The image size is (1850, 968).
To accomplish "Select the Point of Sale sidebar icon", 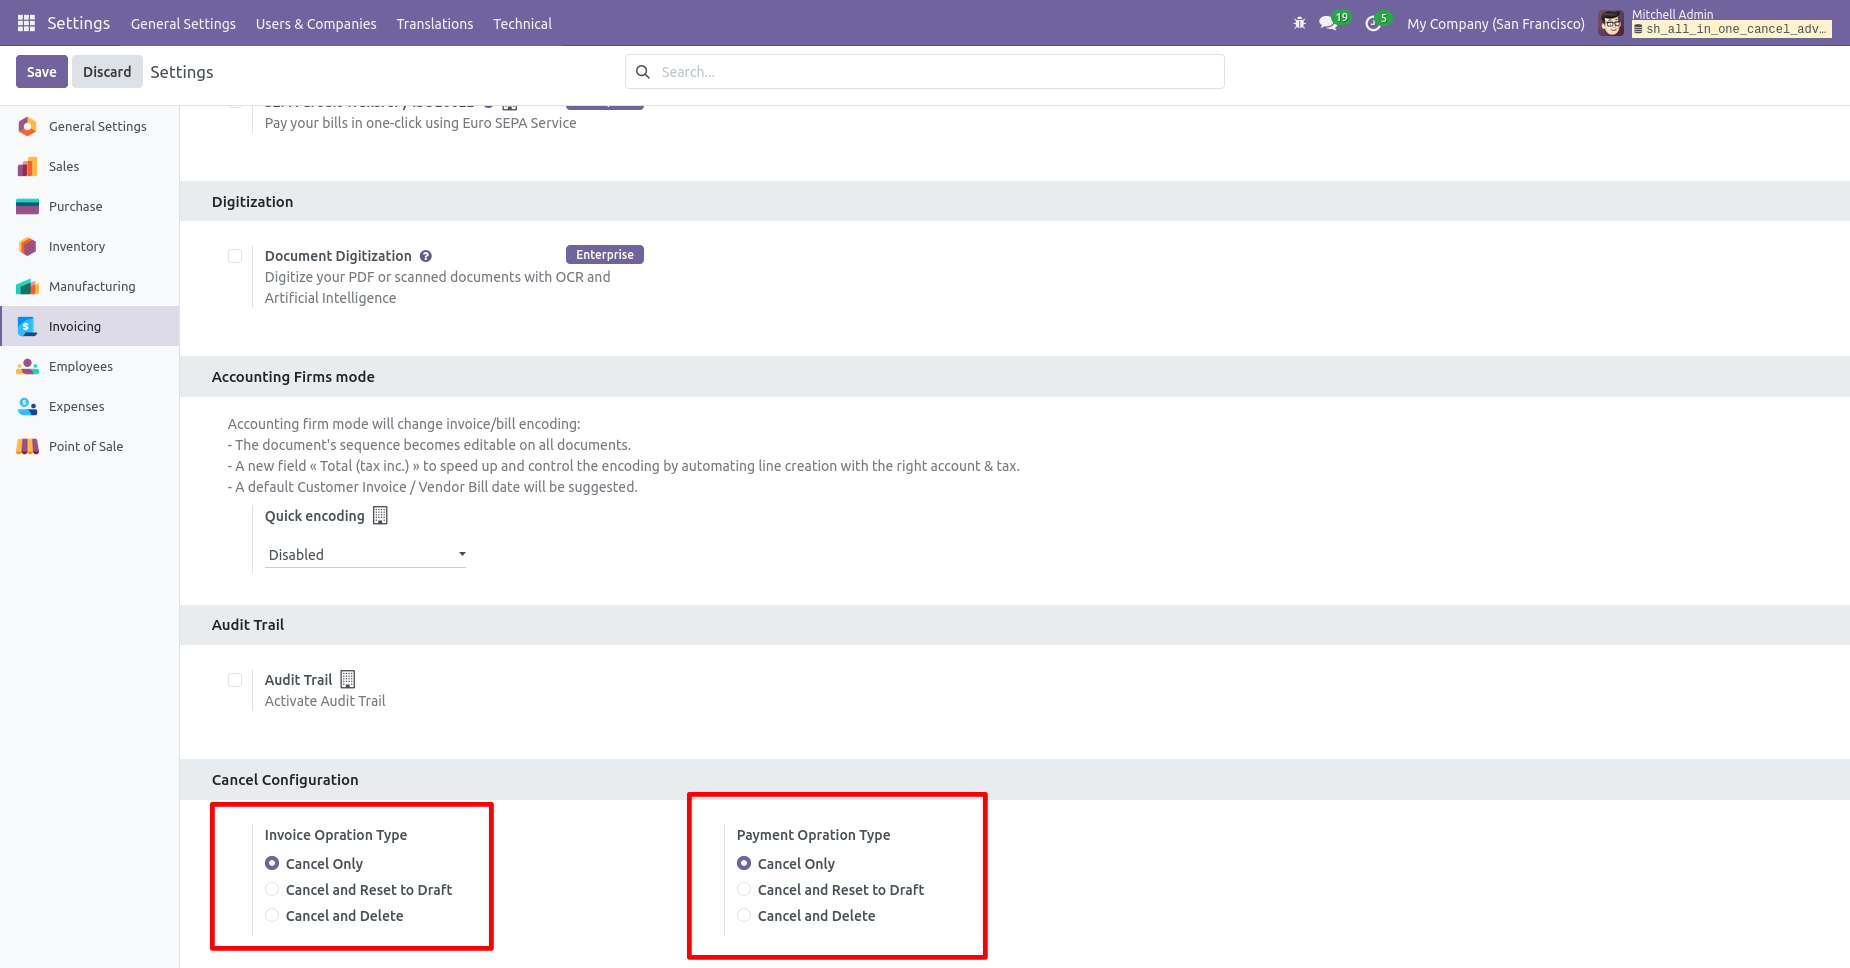I will 28,446.
